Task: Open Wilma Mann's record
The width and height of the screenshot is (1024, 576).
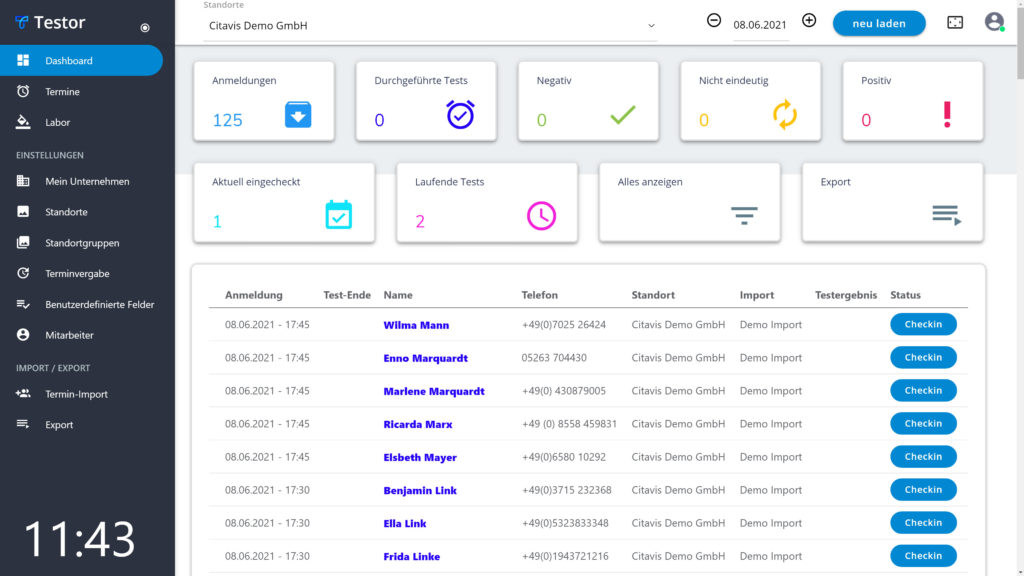Action: tap(416, 325)
